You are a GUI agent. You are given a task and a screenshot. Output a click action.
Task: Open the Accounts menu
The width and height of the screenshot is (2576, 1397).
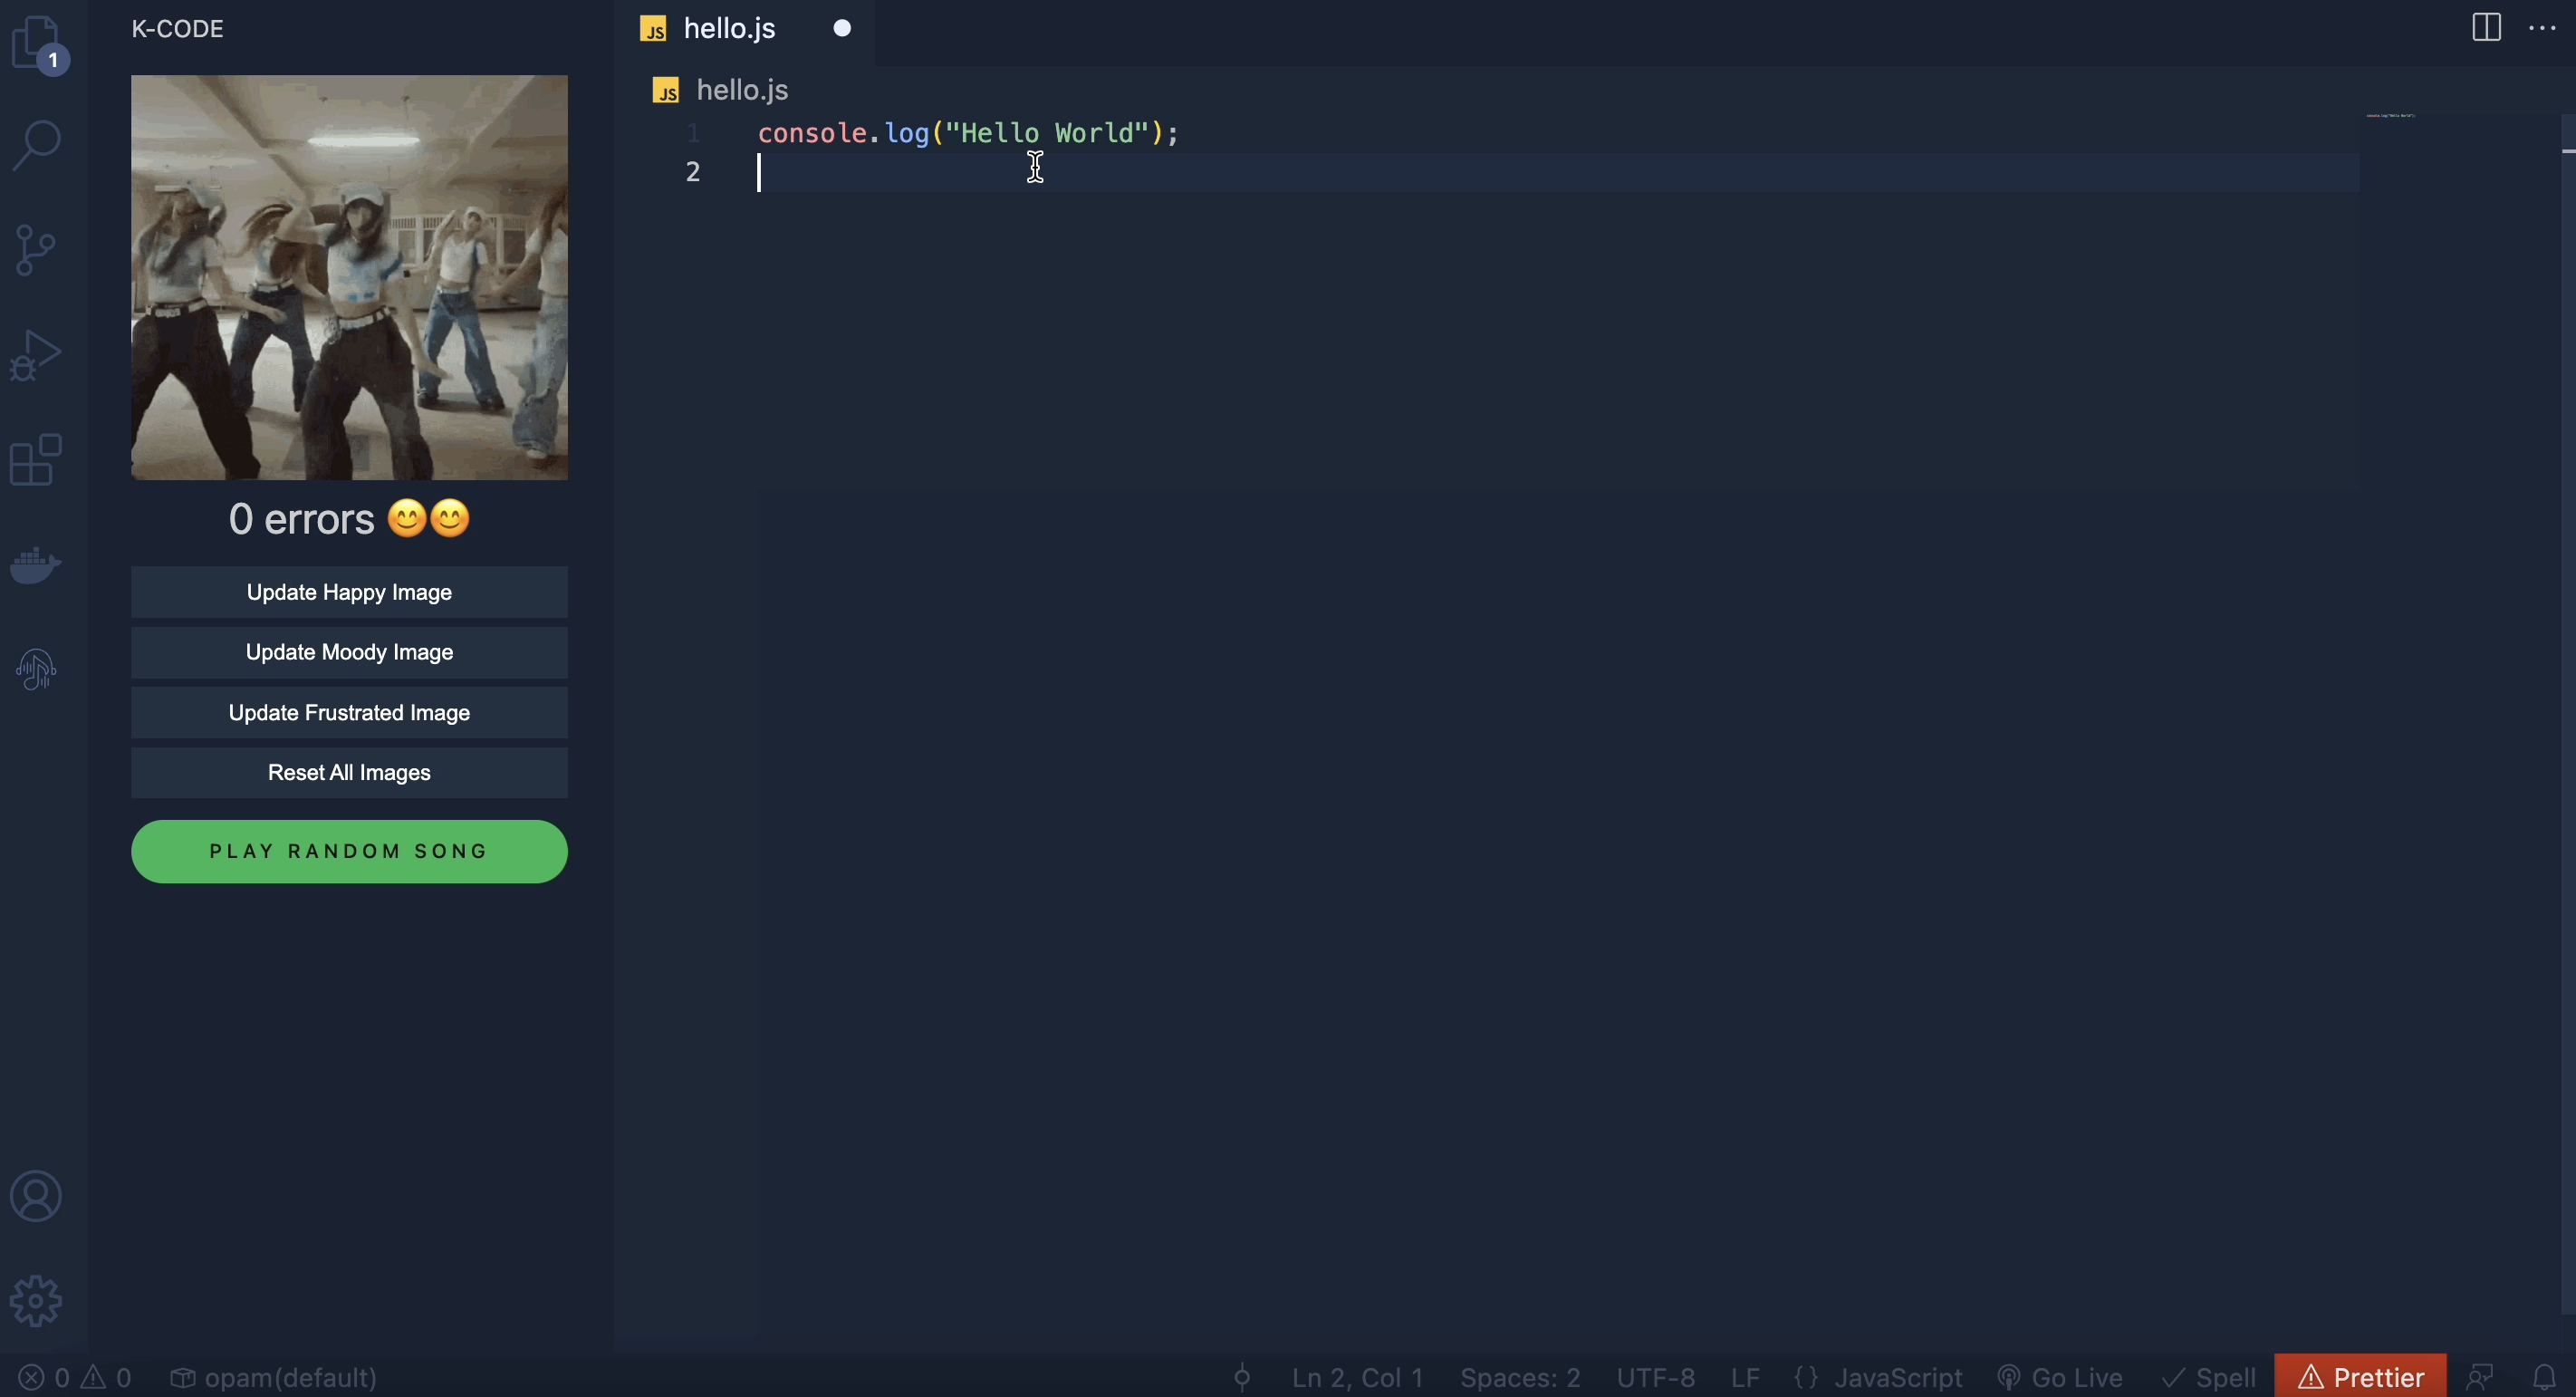click(36, 1196)
